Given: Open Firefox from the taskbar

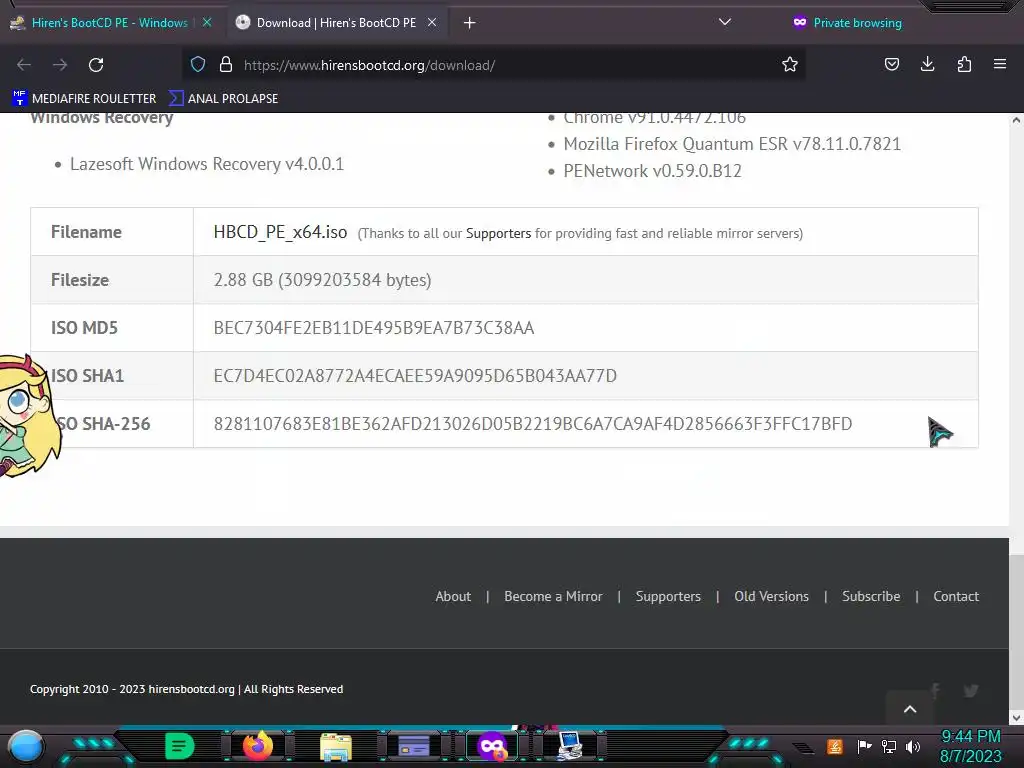Looking at the screenshot, I should [x=258, y=746].
